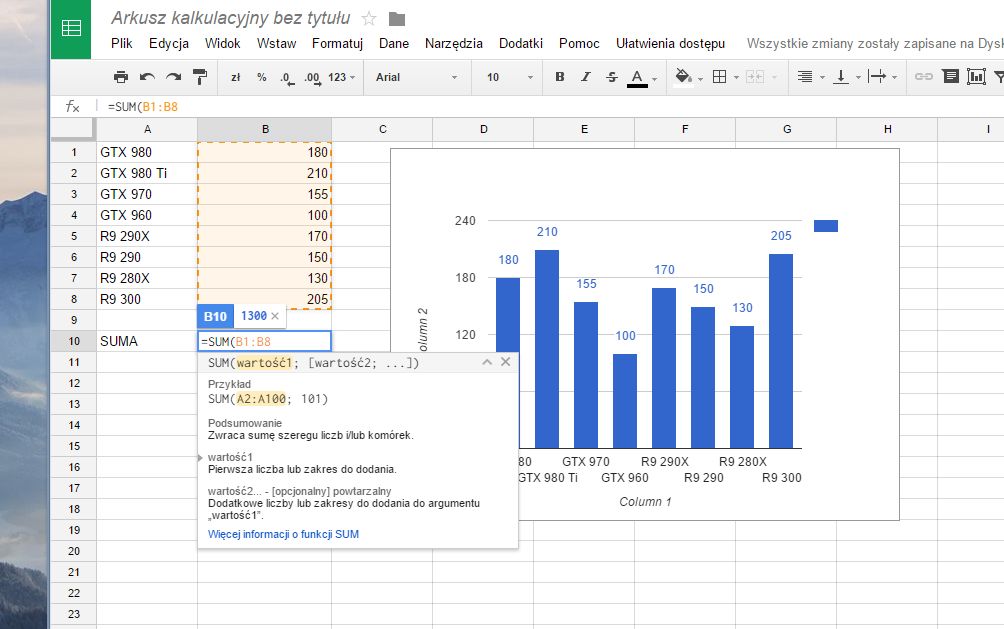1004x629 pixels.
Task: Insert a link
Action: 923,77
